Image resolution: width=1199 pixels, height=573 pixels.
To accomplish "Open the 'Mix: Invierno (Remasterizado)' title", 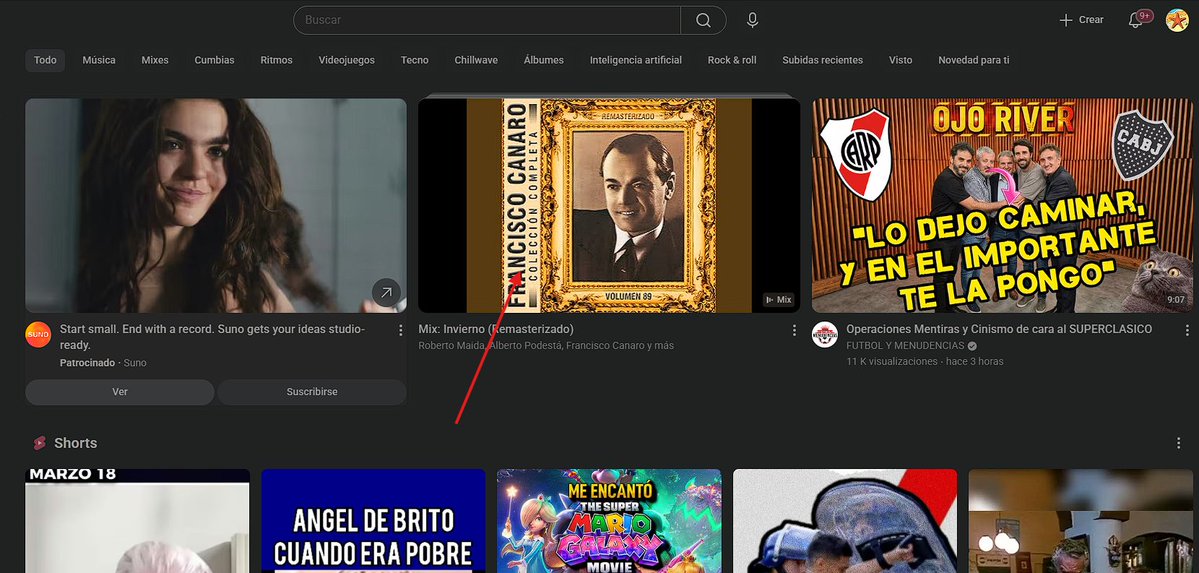I will point(496,329).
